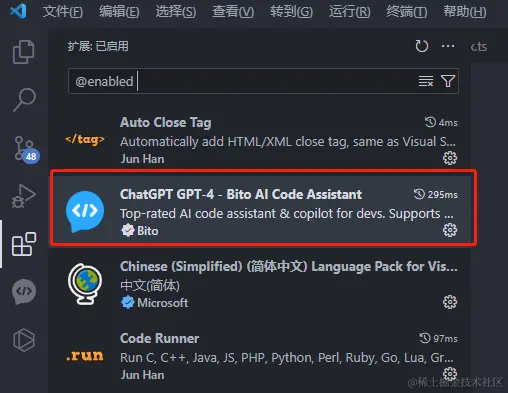The height and width of the screenshot is (393, 508).
Task: Open the 文件(F) menu
Action: [63, 12]
